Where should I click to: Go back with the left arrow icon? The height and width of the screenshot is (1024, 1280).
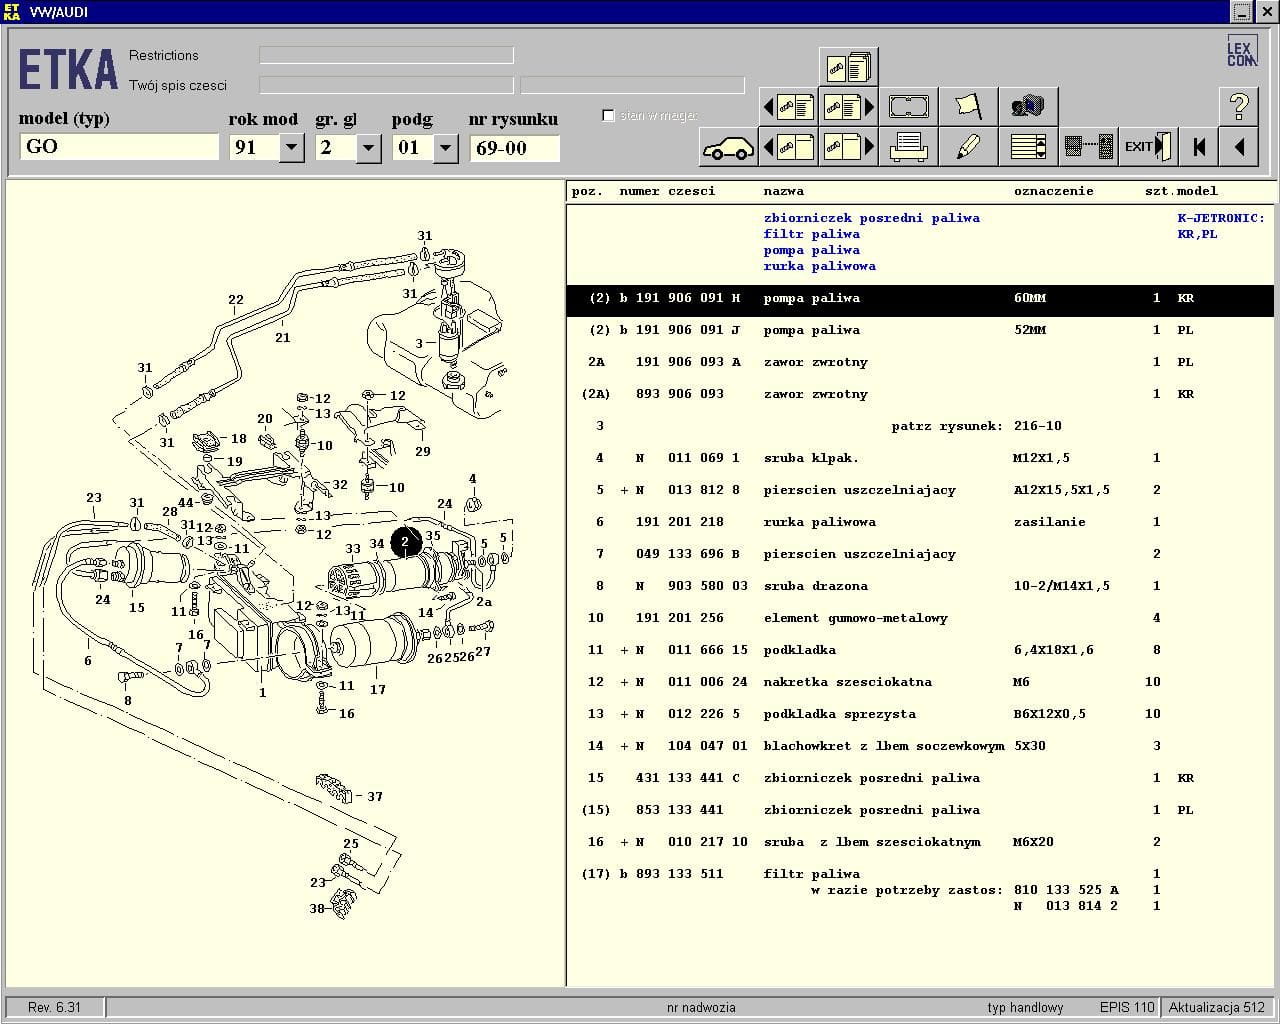1238,147
